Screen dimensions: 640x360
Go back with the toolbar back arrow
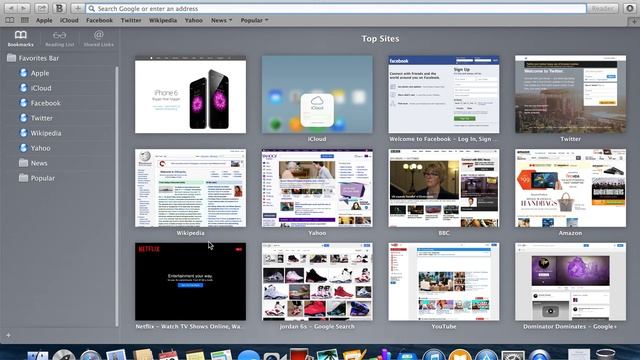(x=11, y=8)
